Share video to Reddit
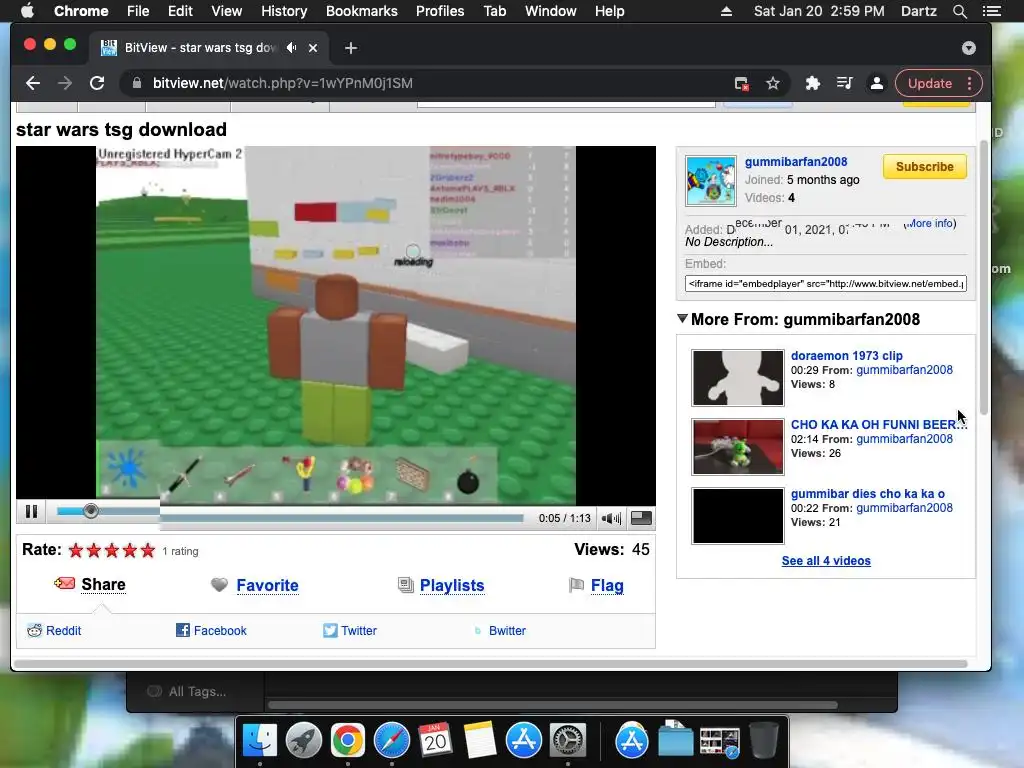 click(x=63, y=631)
